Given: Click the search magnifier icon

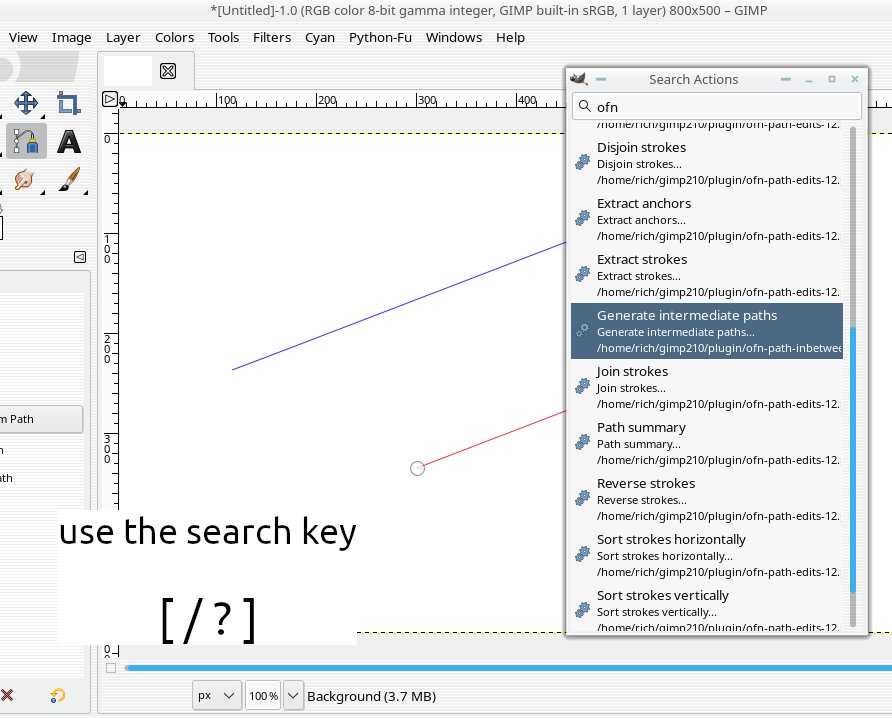Looking at the screenshot, I should (x=584, y=106).
